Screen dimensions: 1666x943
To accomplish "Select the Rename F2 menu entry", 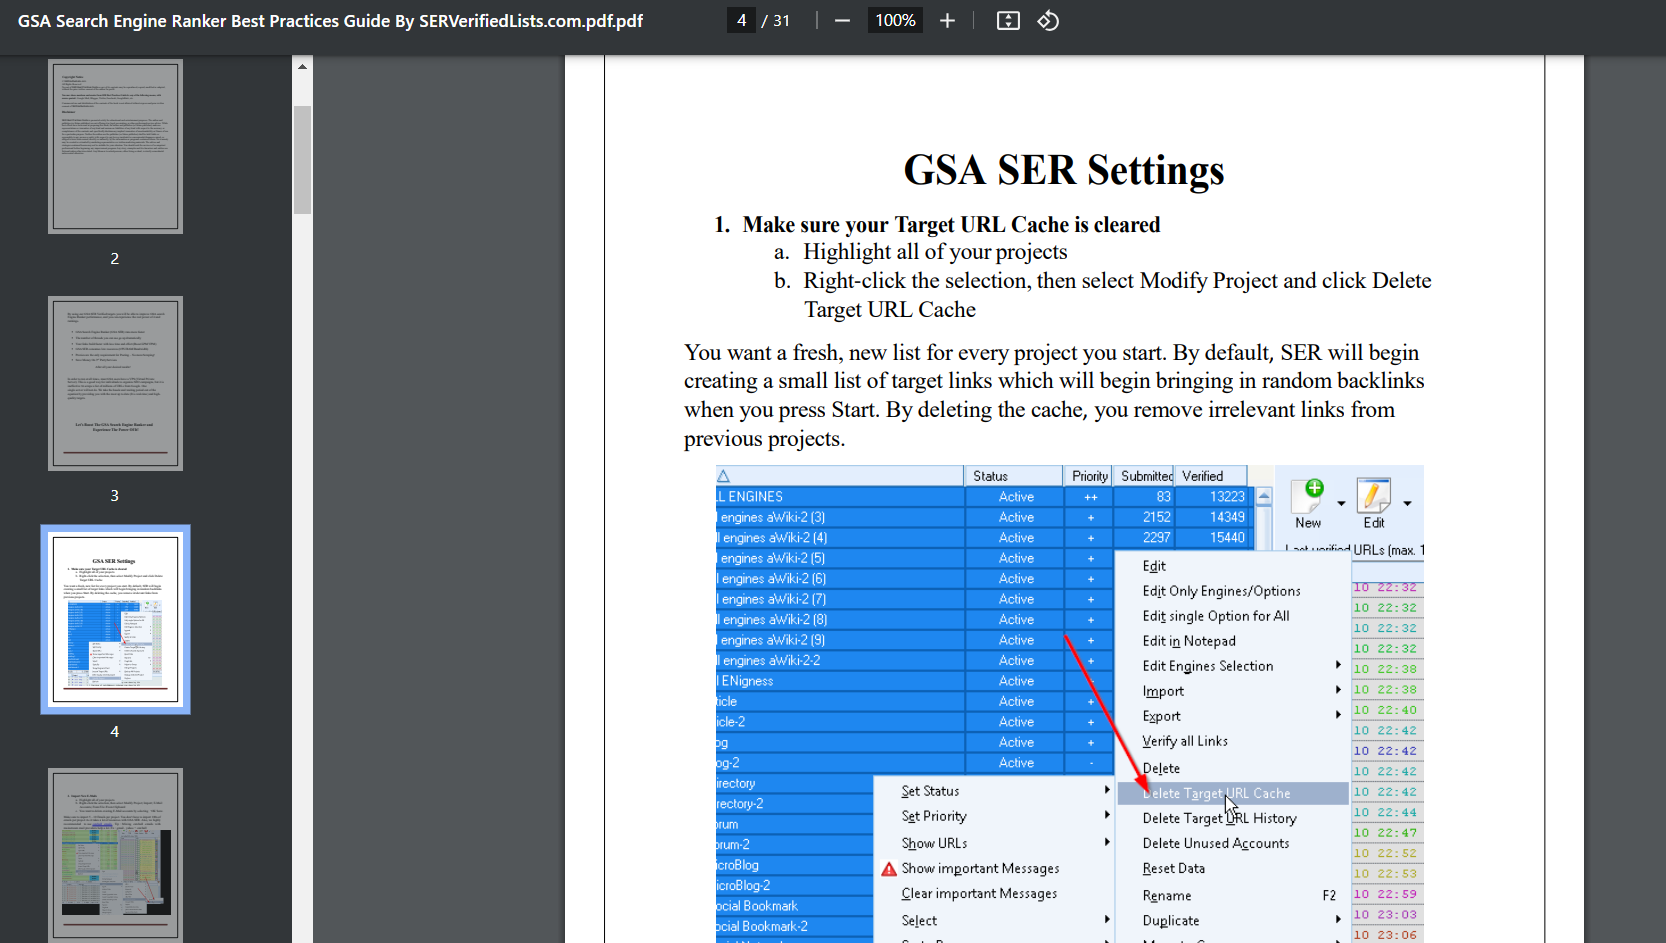I will tap(1233, 895).
